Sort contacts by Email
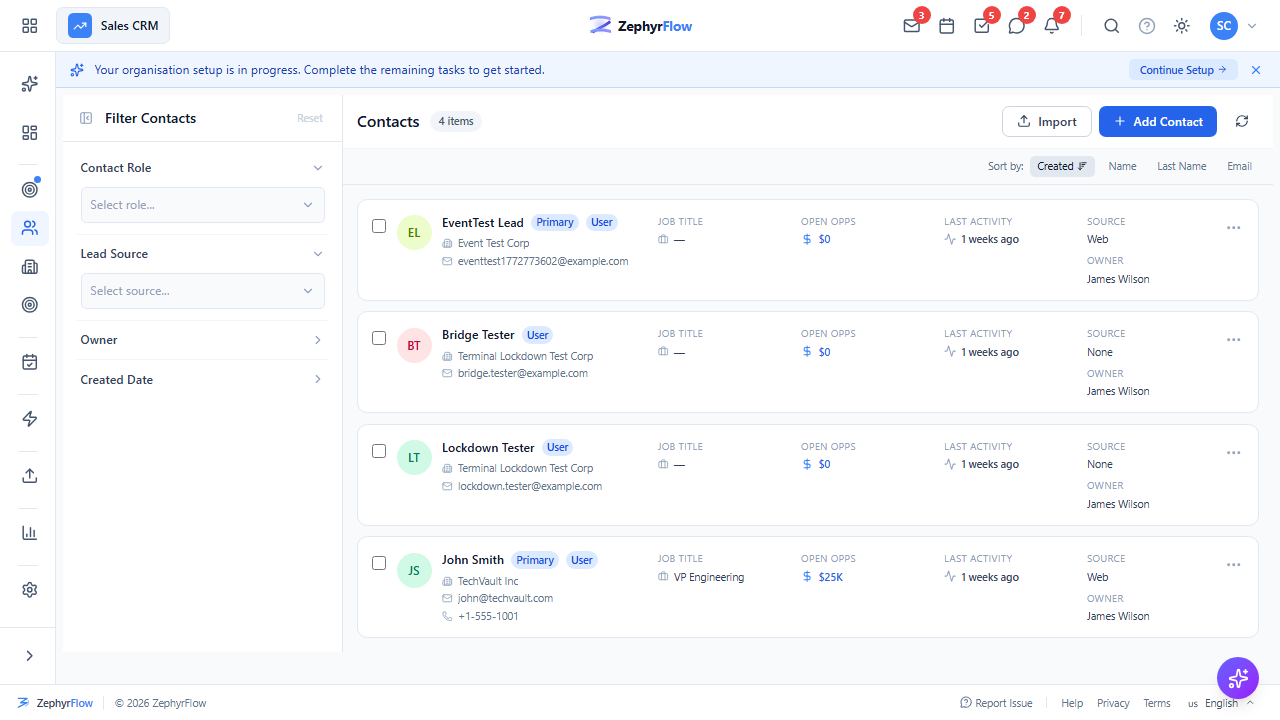 1239,167
